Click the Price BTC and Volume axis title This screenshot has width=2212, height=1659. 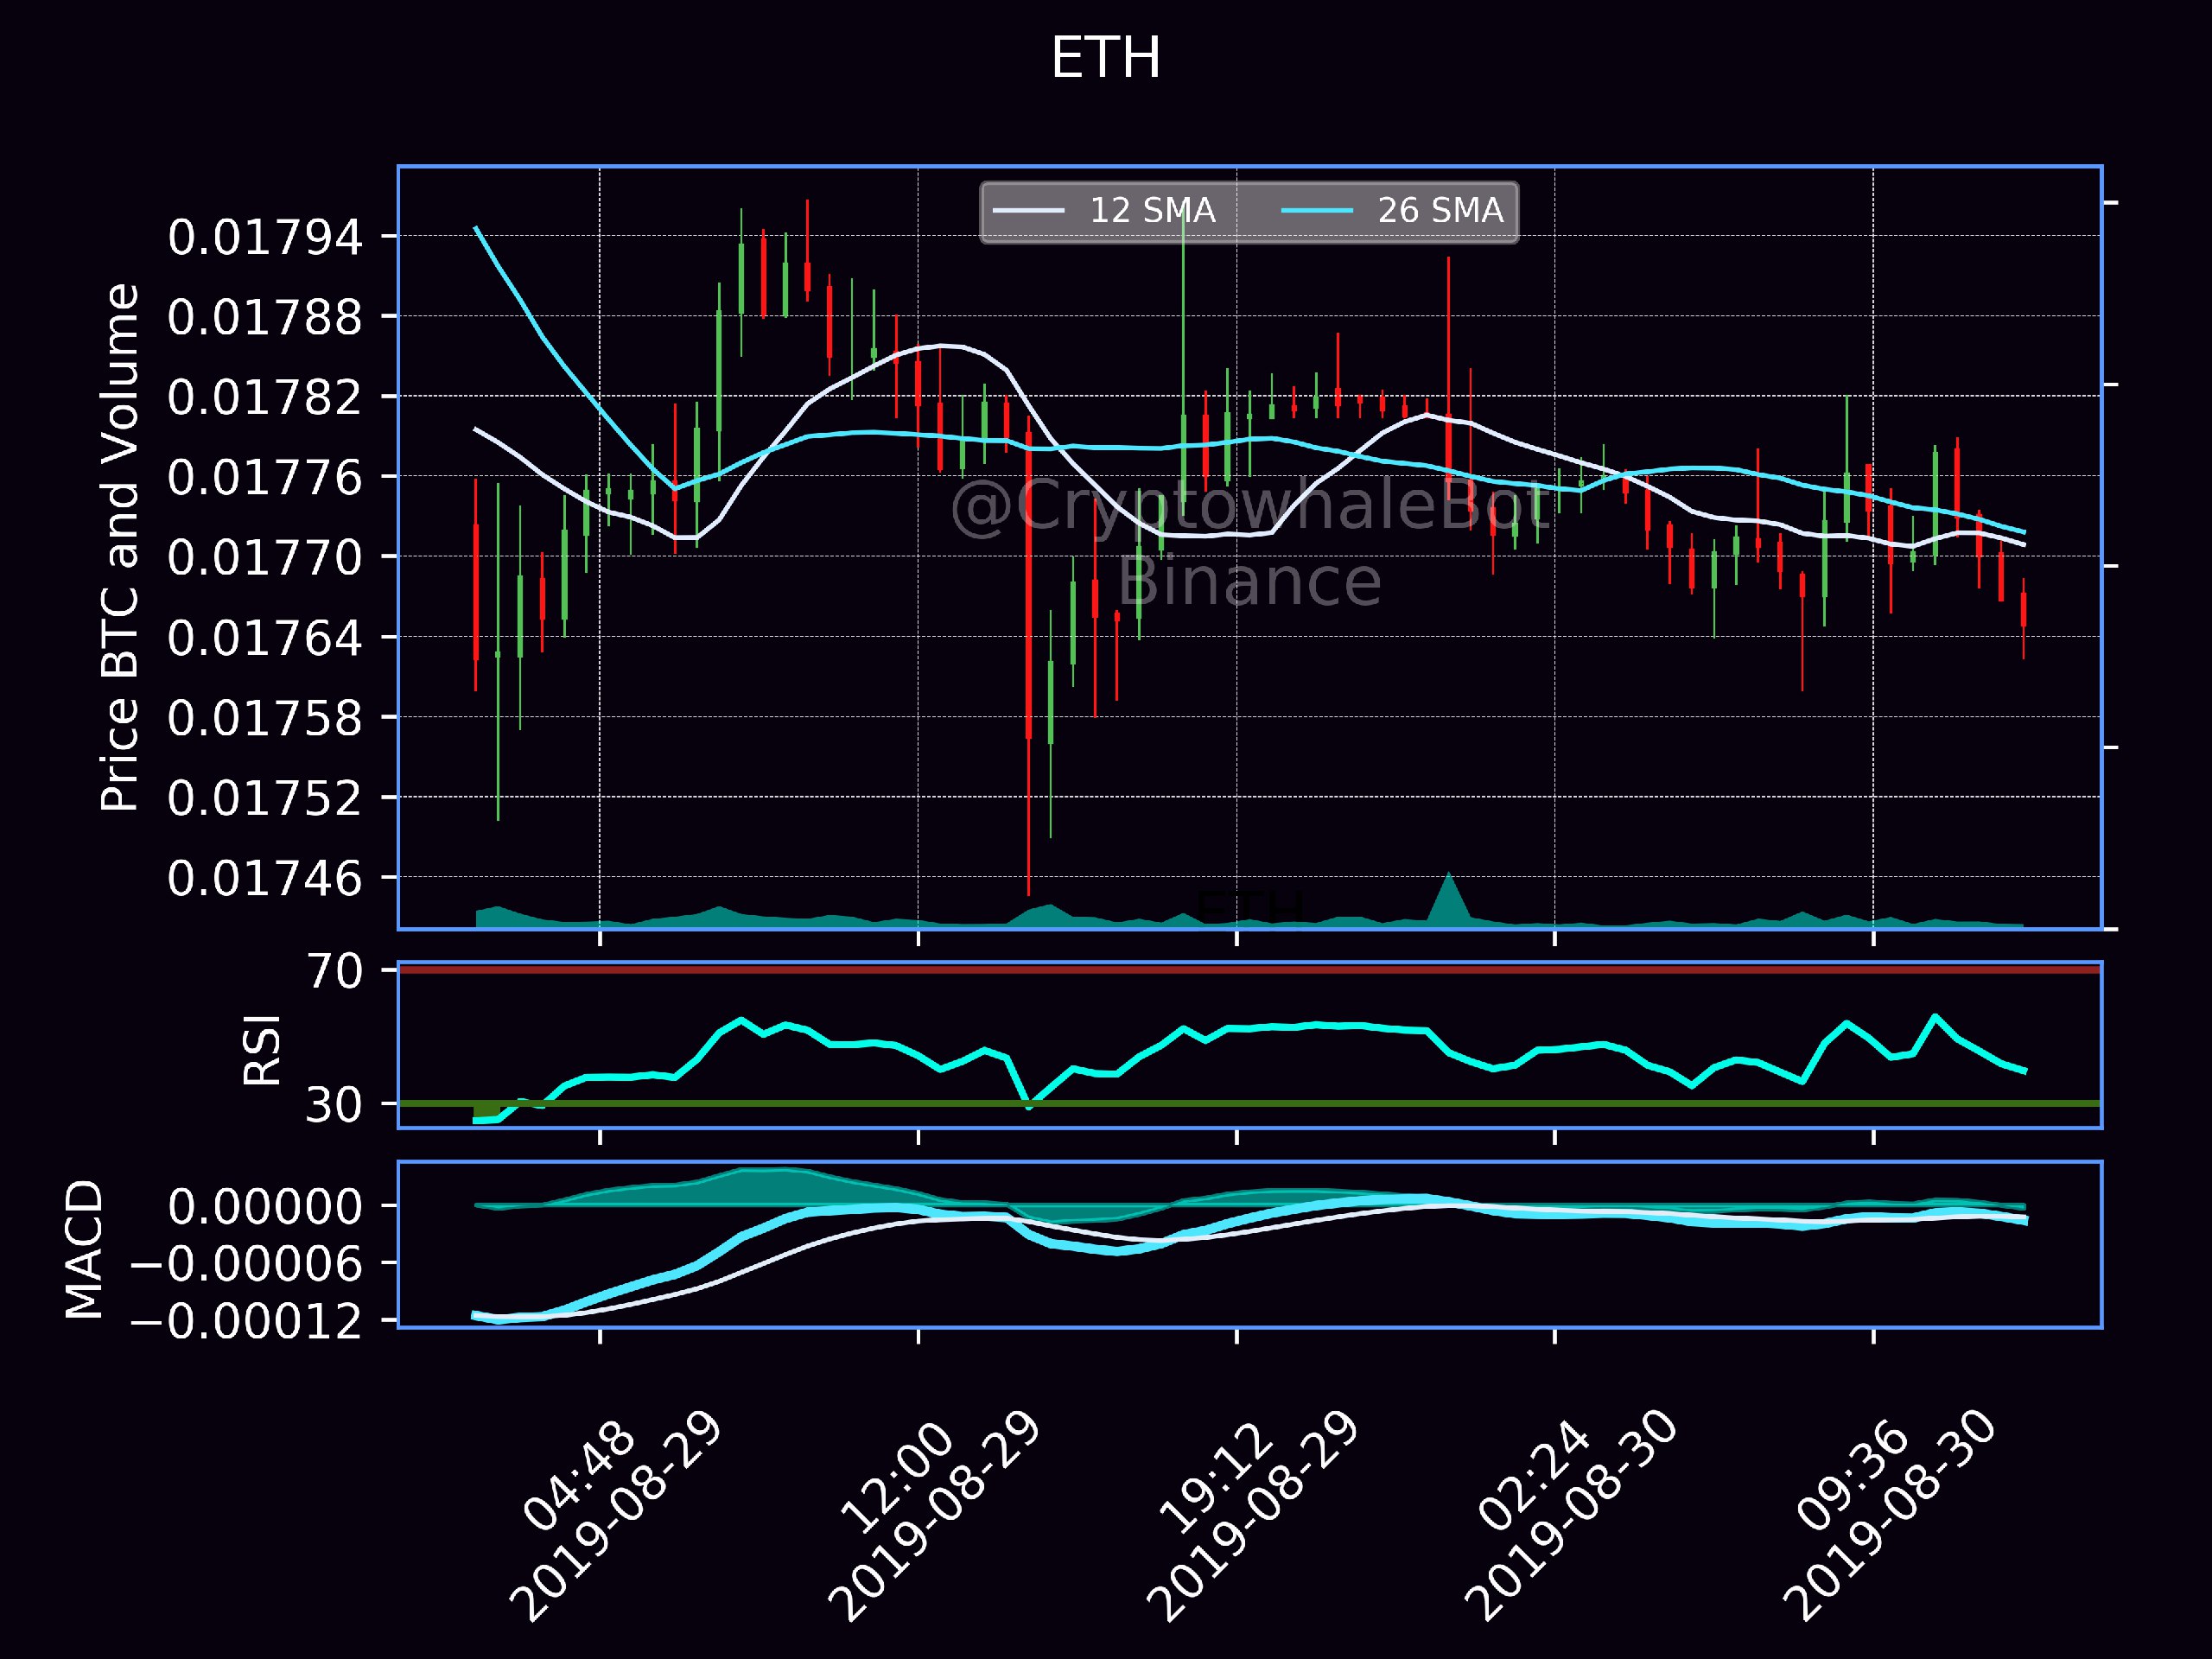[119, 548]
